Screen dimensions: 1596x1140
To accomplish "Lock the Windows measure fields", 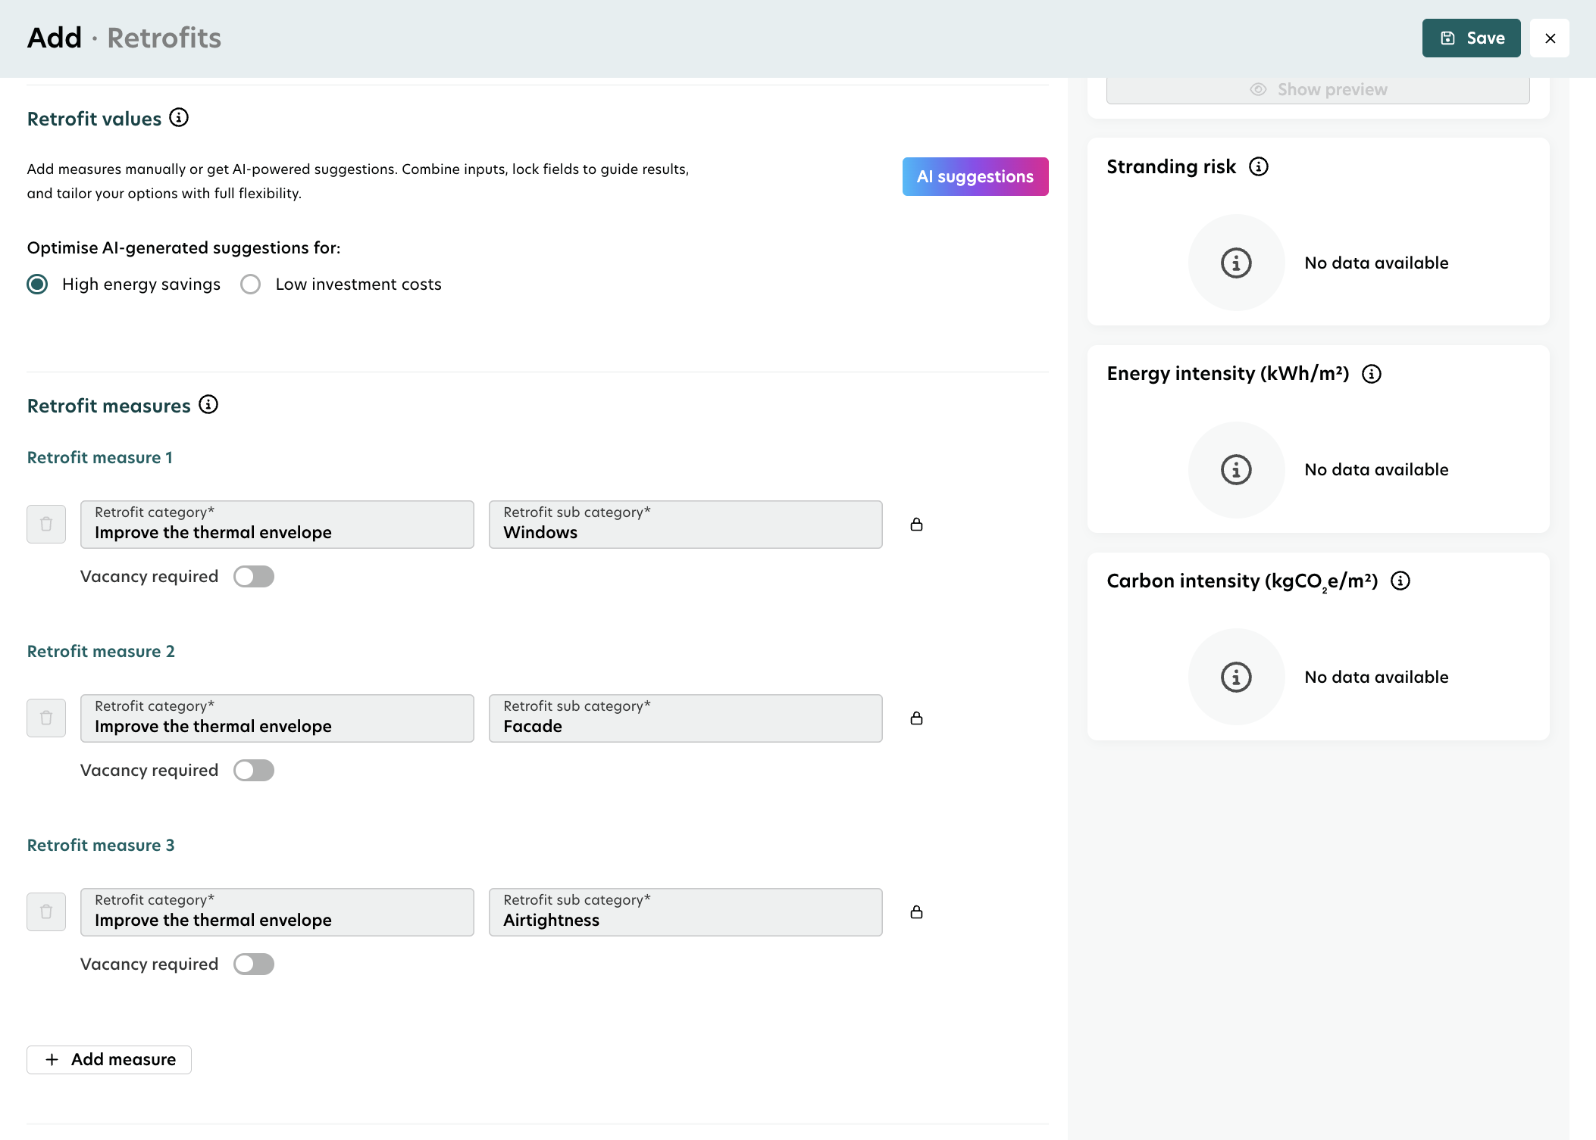I will coord(916,524).
